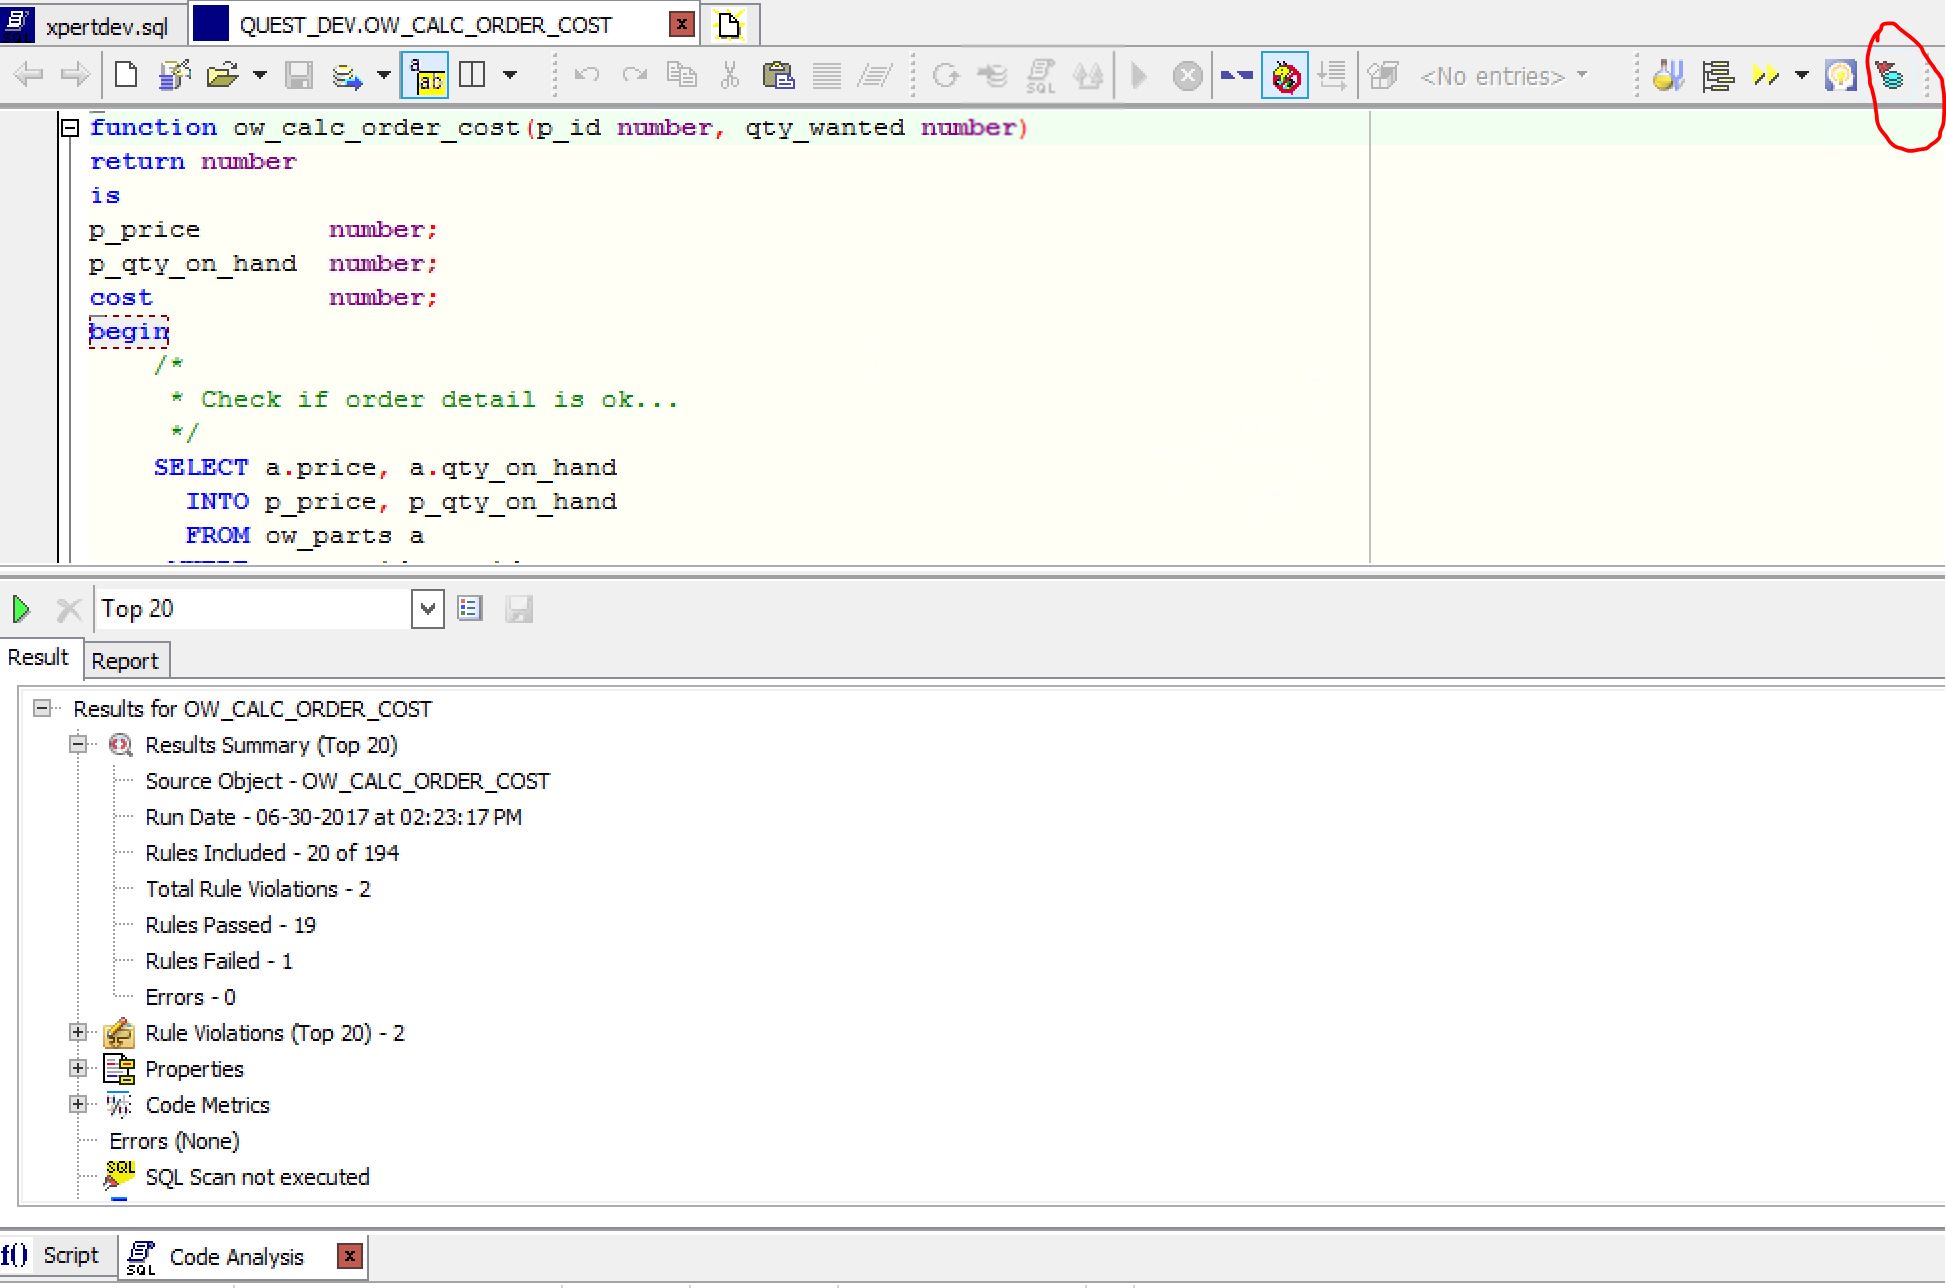Click the blue blocks icon beside Stop

[x=1237, y=75]
